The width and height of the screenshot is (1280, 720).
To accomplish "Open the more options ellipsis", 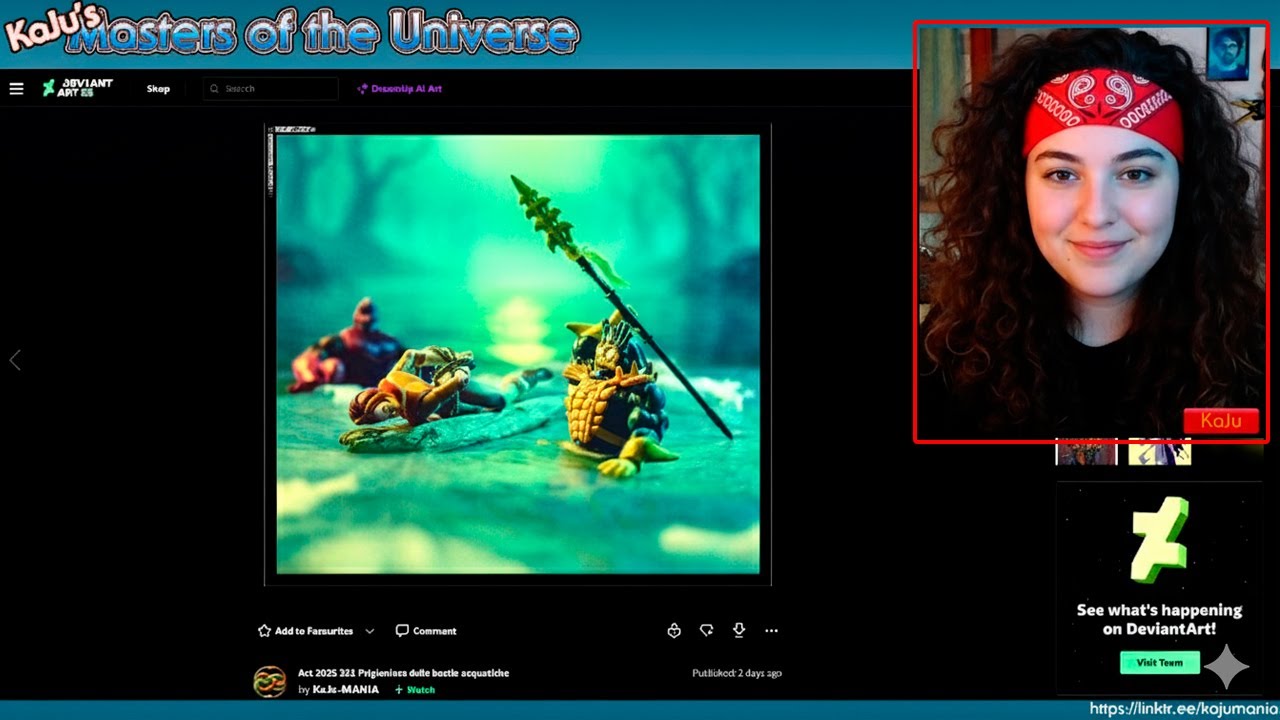I will click(x=771, y=631).
